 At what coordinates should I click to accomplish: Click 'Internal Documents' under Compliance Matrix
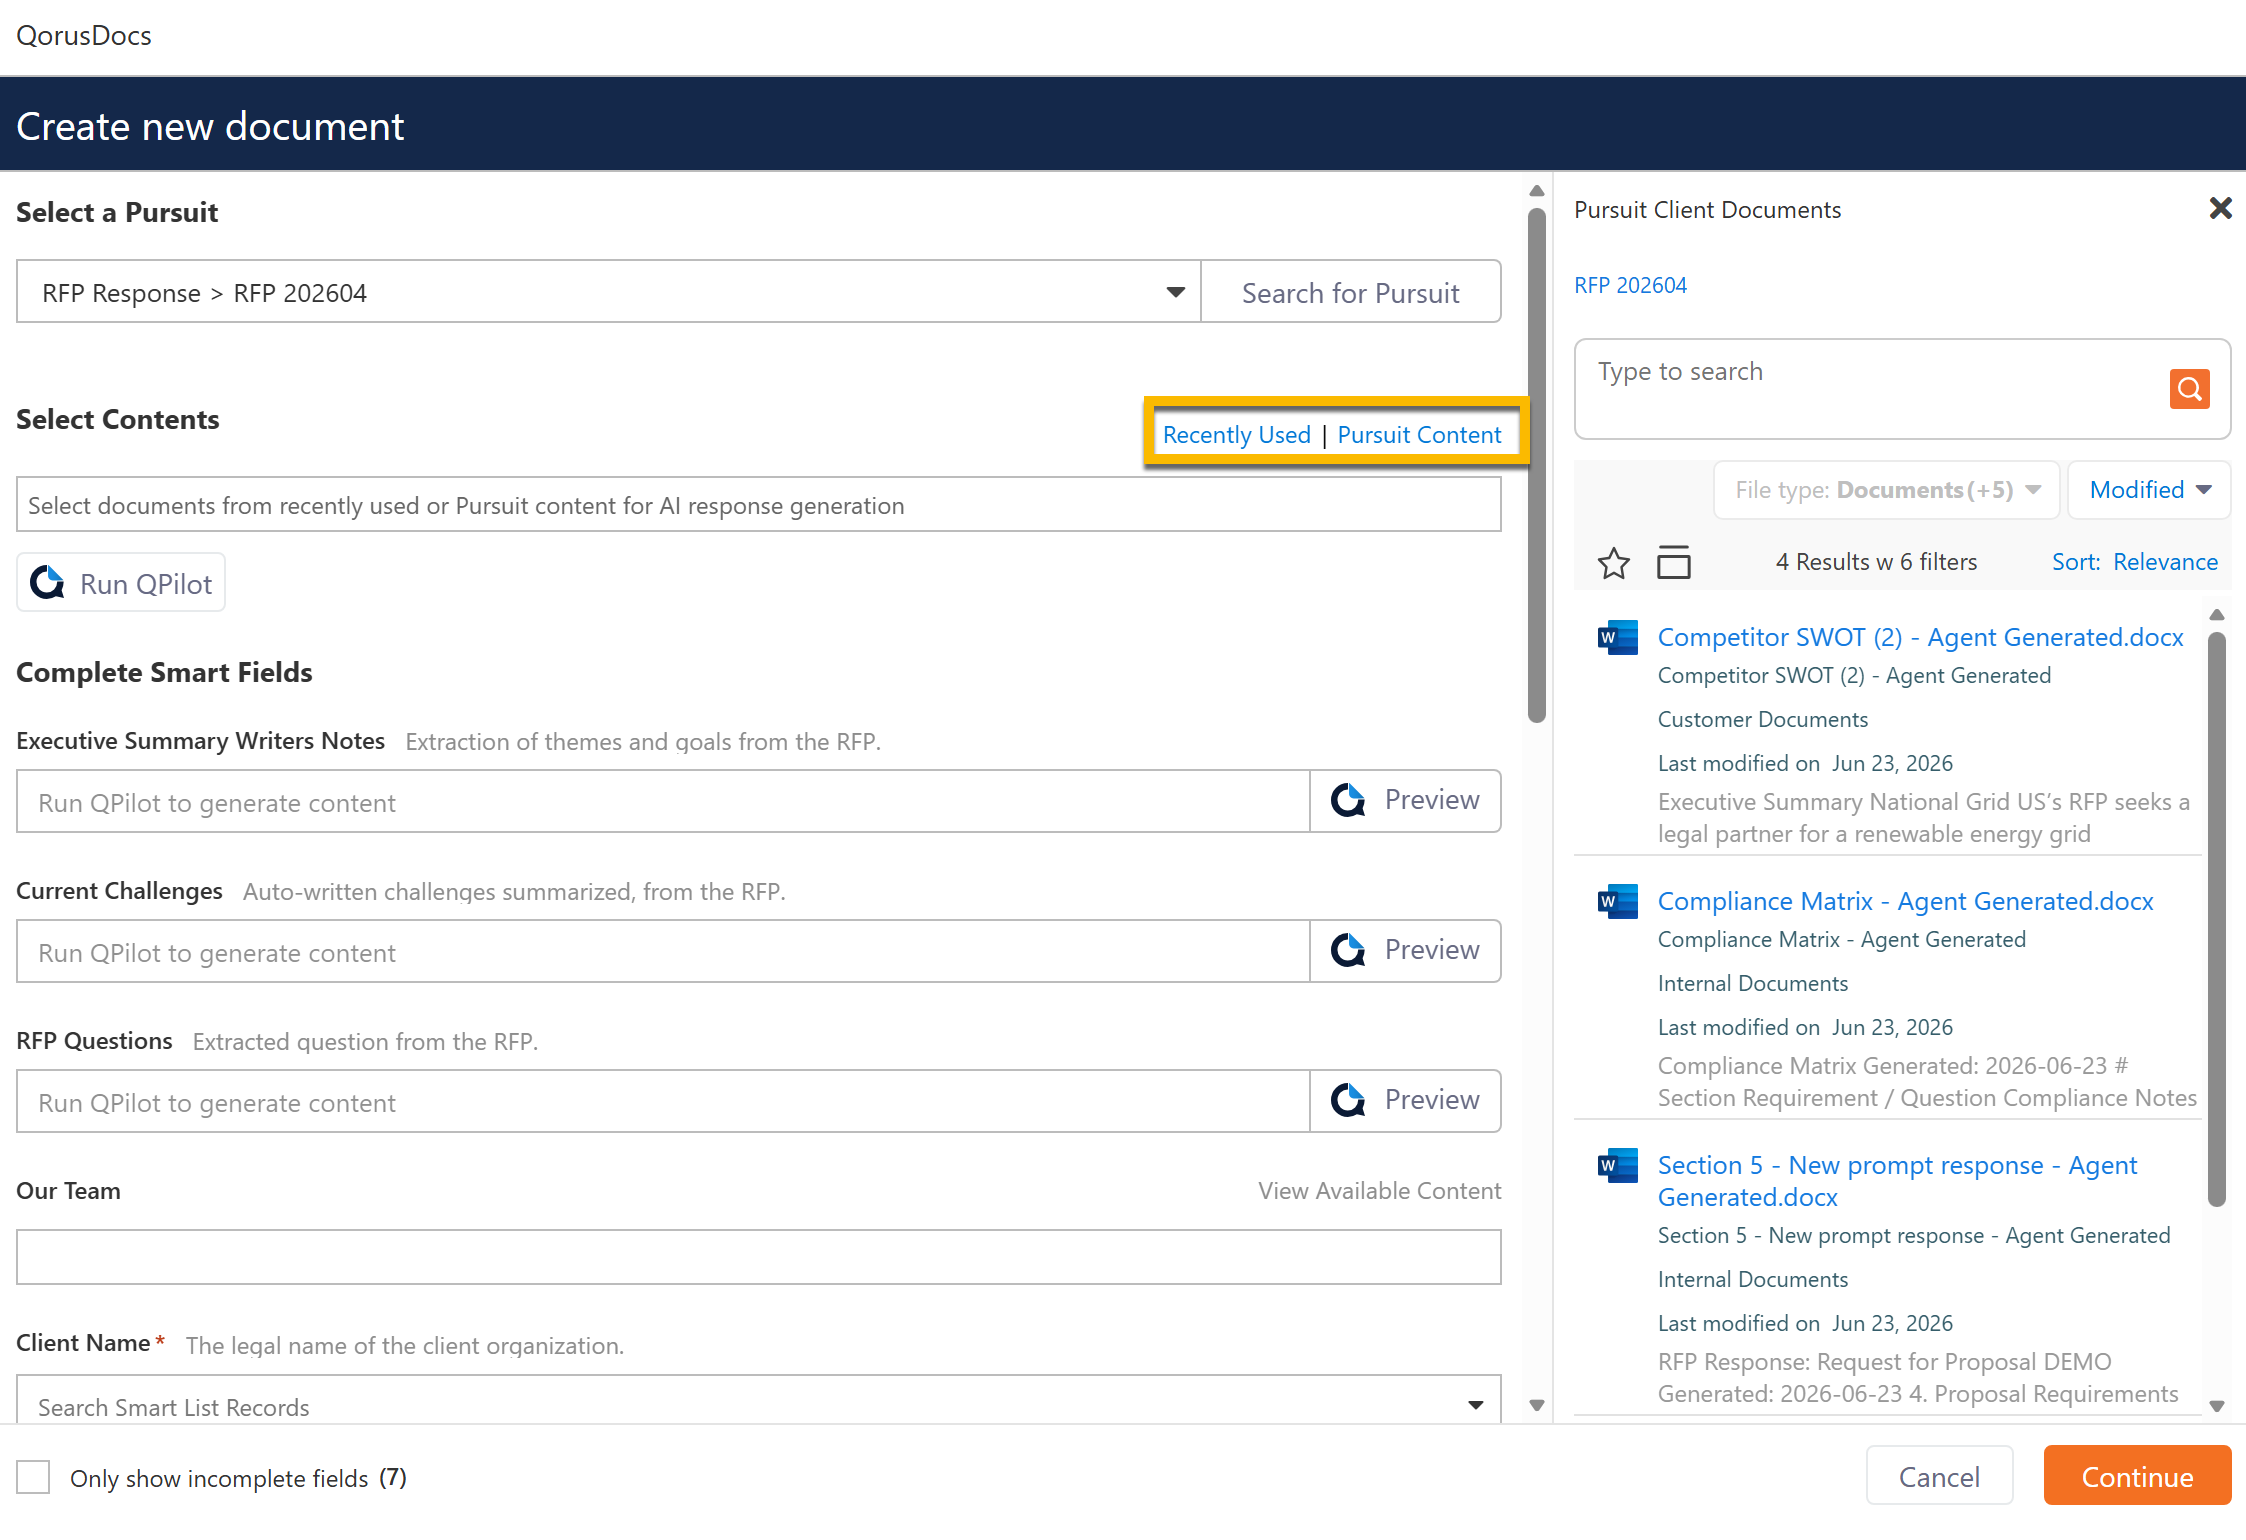click(x=1752, y=983)
